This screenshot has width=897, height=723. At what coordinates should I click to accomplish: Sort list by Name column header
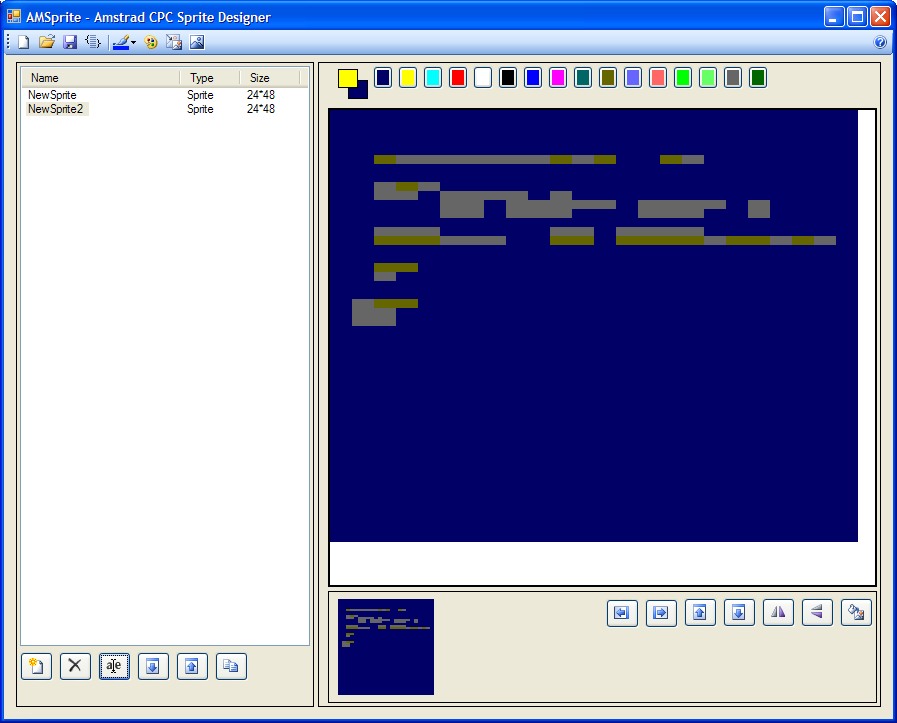pos(100,78)
